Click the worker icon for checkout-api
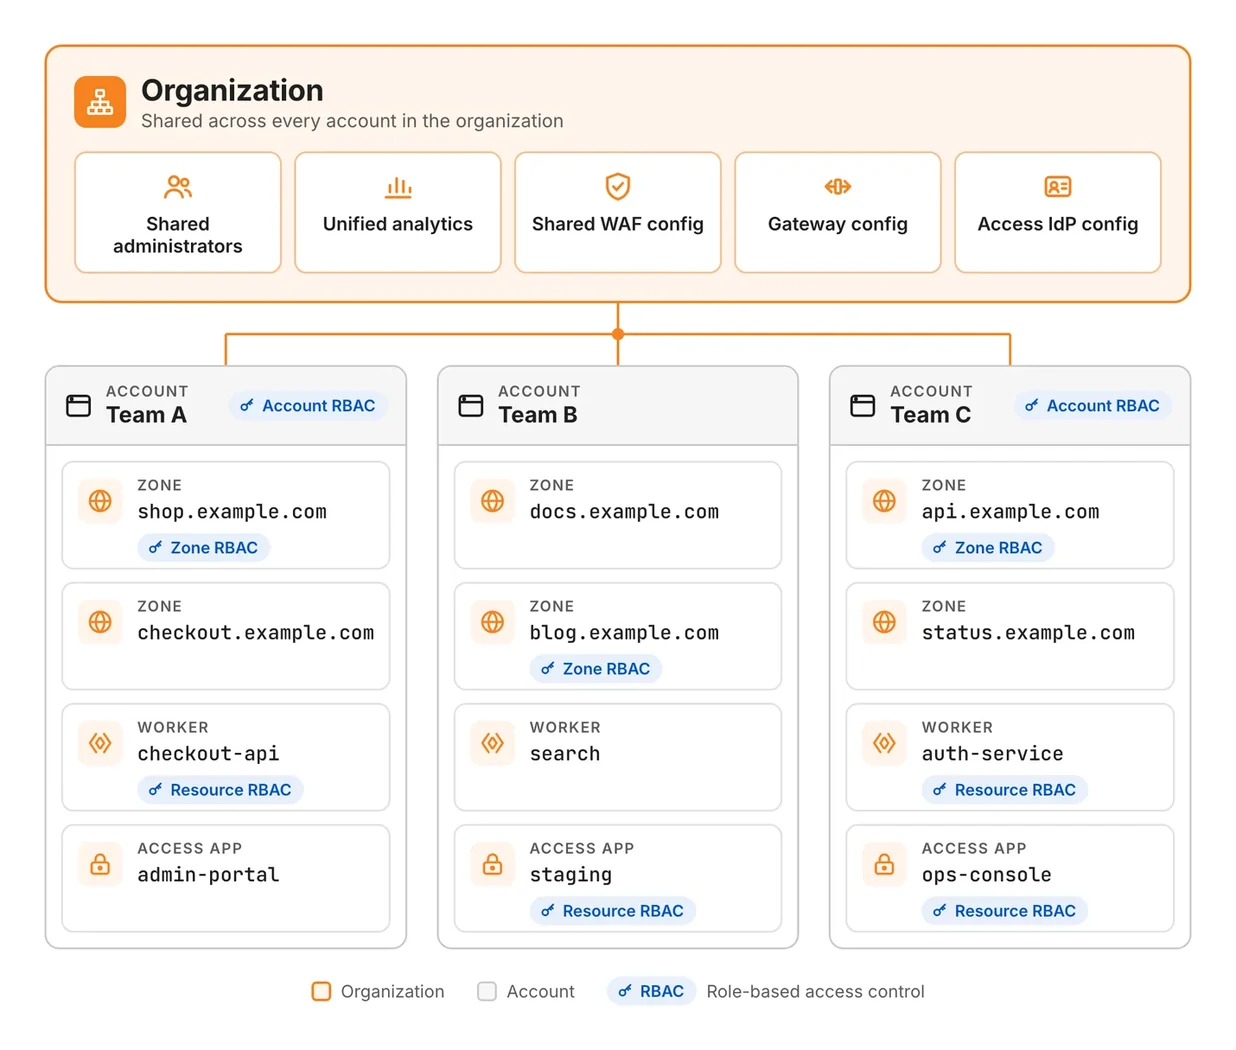1236x1050 pixels. 100,742
